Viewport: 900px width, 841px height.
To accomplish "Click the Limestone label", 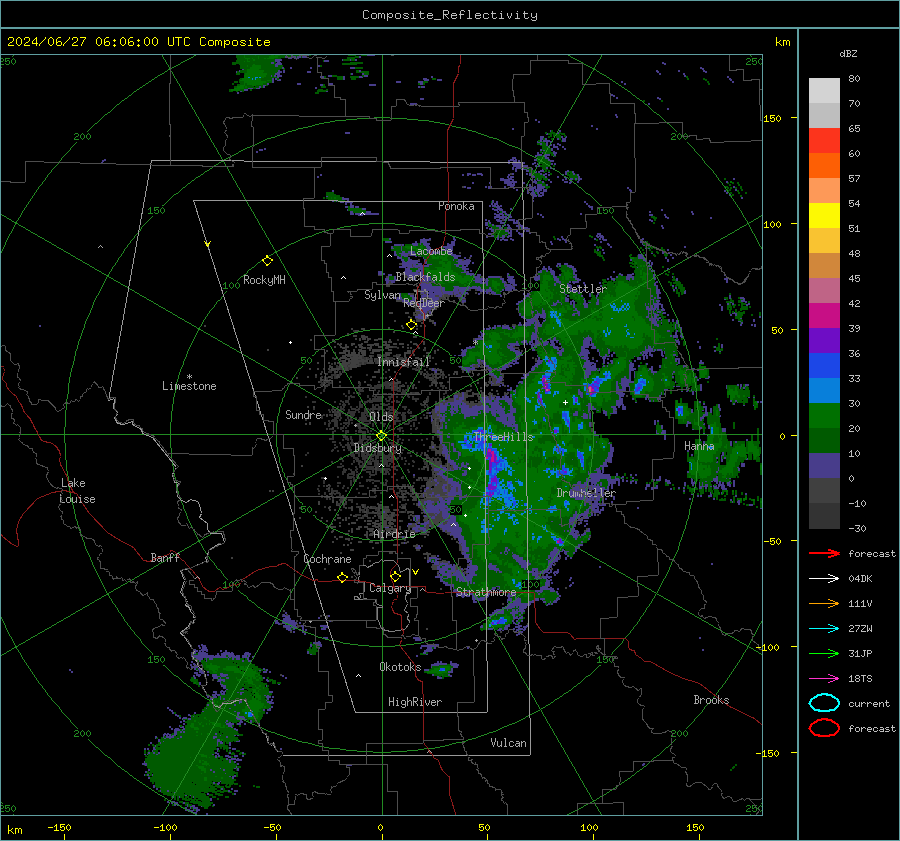I will tap(189, 386).
